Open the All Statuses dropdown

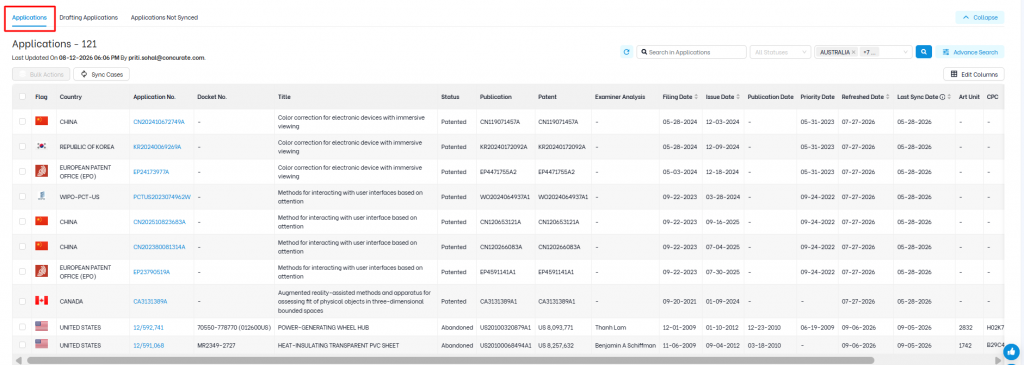pyautogui.click(x=780, y=52)
